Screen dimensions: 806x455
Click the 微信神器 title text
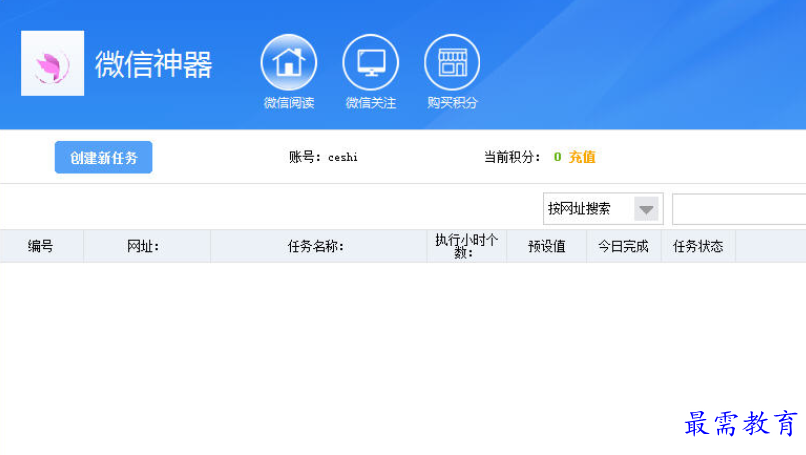(x=153, y=64)
